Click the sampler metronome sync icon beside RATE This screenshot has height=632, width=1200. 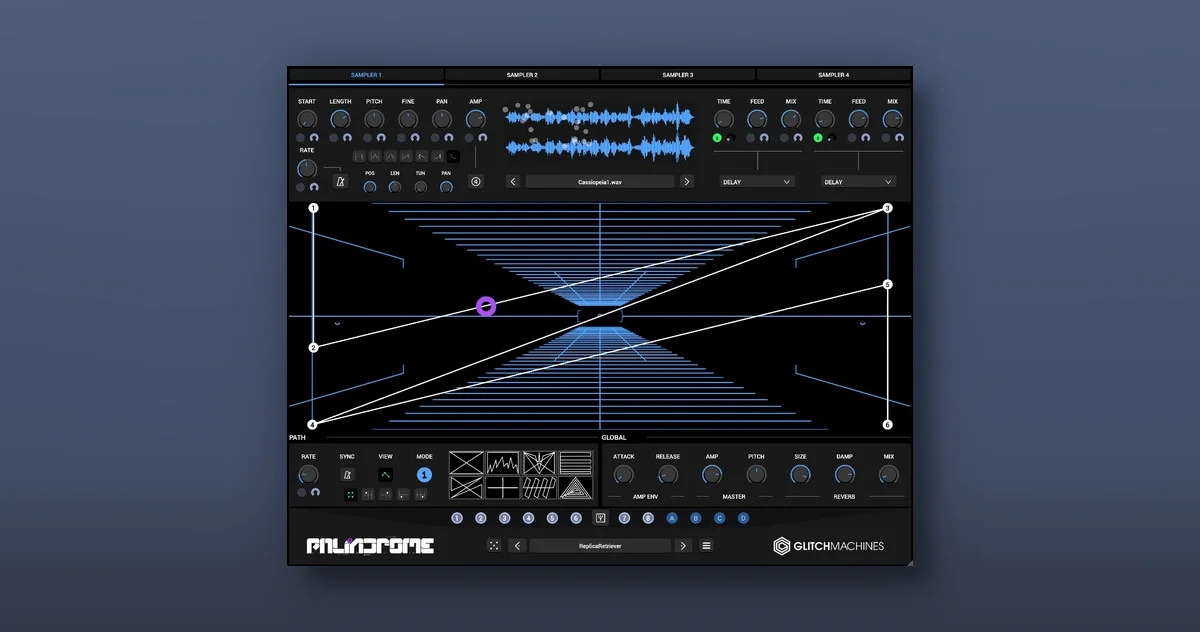click(x=340, y=181)
